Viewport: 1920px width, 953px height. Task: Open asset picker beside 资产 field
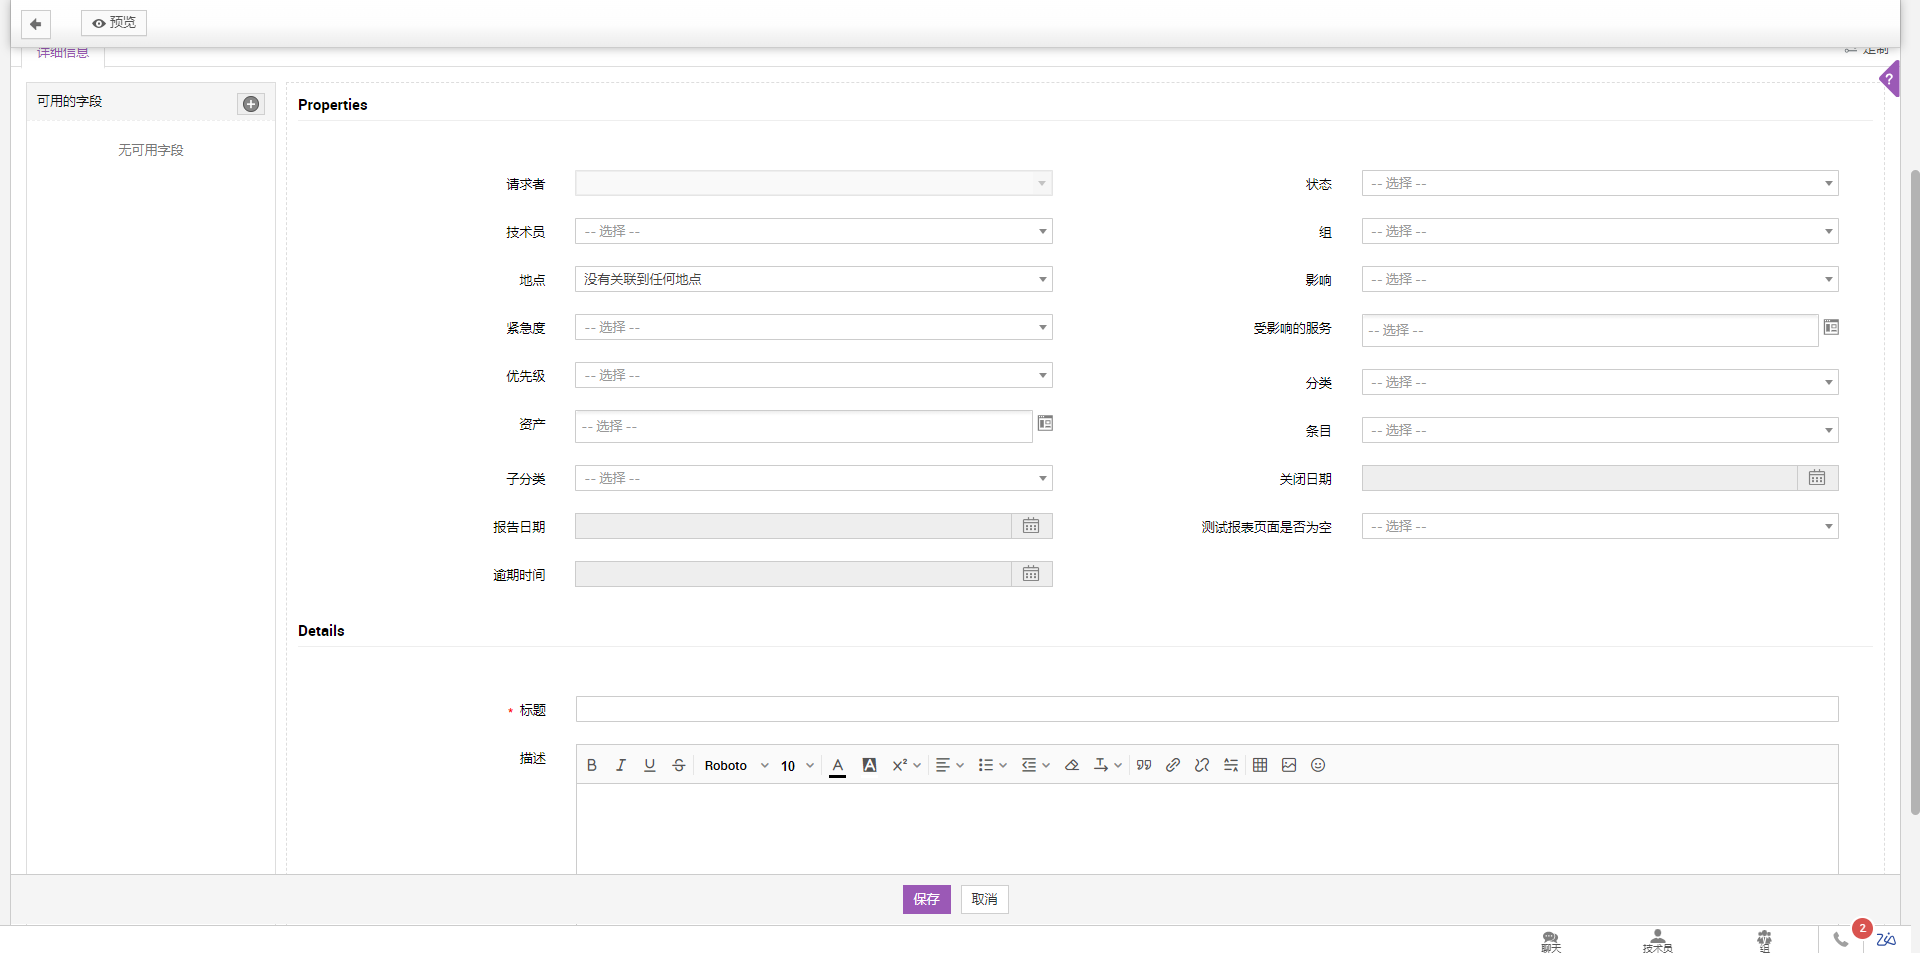[x=1045, y=424]
